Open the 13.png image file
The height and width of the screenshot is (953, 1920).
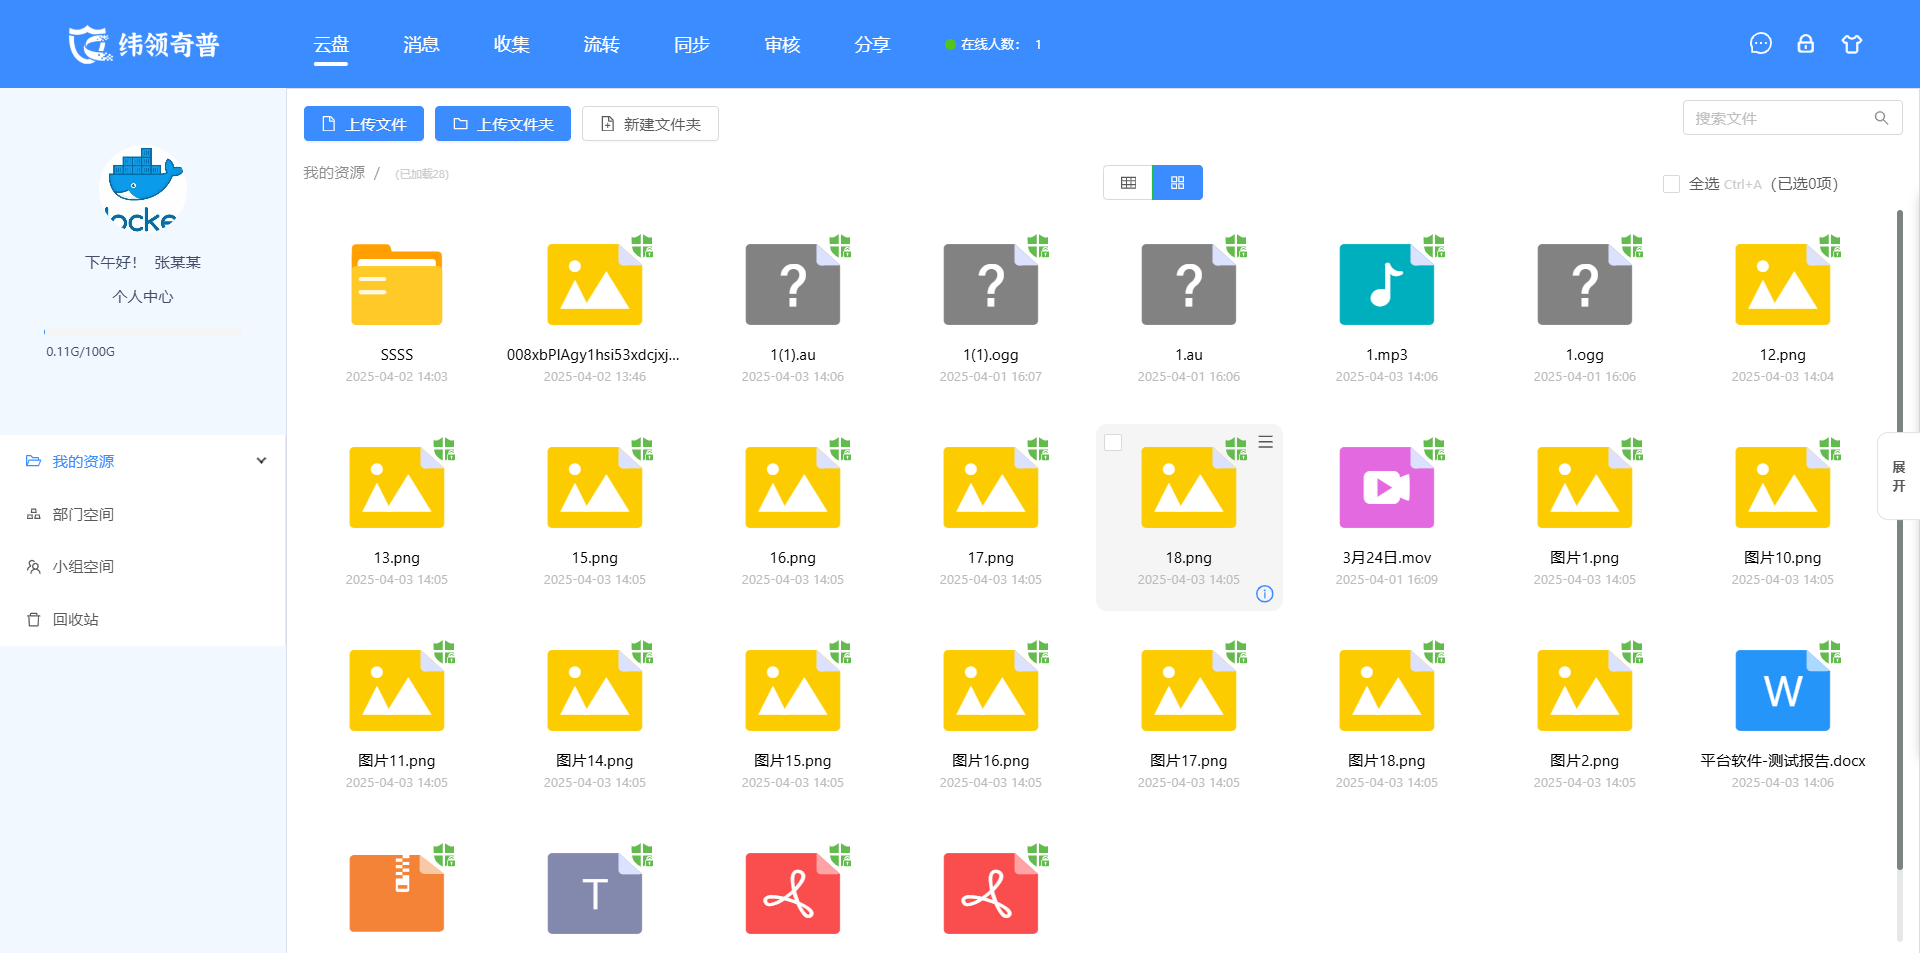[x=397, y=488]
